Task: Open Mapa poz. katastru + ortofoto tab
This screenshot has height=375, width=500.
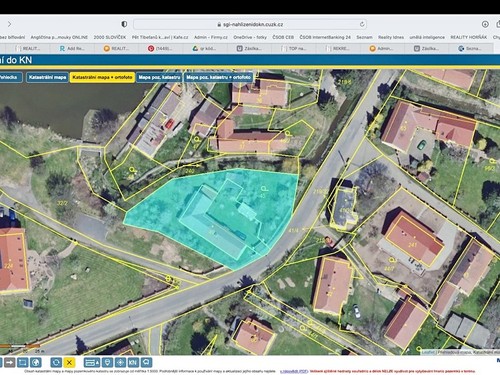Action: [219, 77]
